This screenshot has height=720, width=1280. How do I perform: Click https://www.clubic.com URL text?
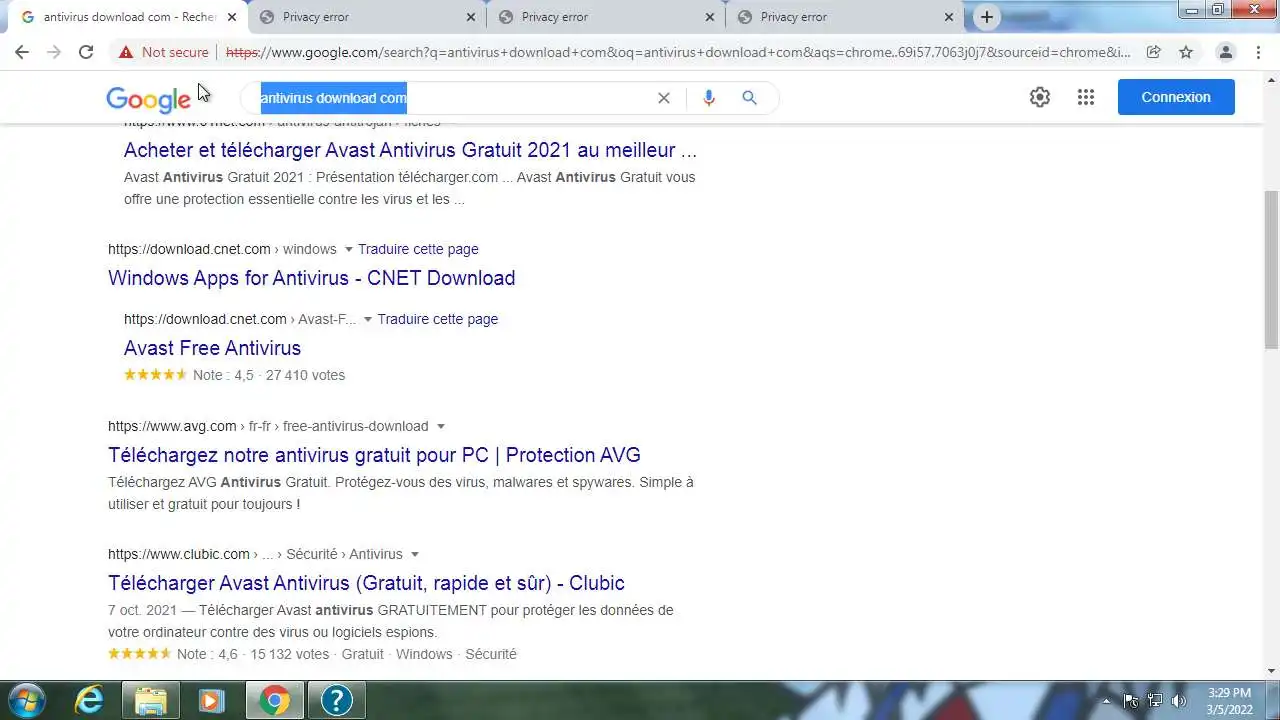pos(179,554)
